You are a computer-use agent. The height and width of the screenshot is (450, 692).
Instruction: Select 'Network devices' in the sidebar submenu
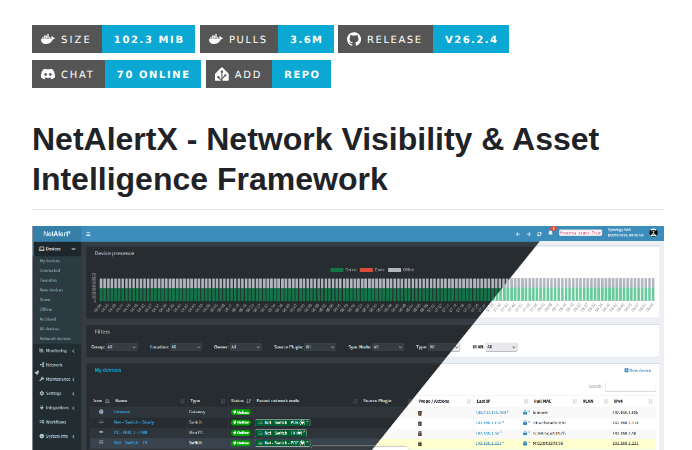click(55, 338)
